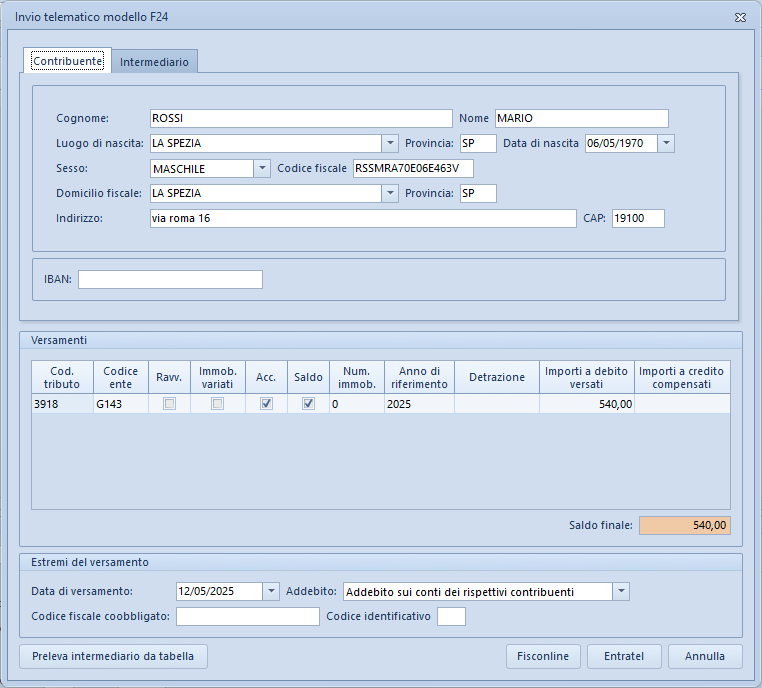Select the Anno di riferimento cell 2025
762x688 pixels.
(419, 404)
